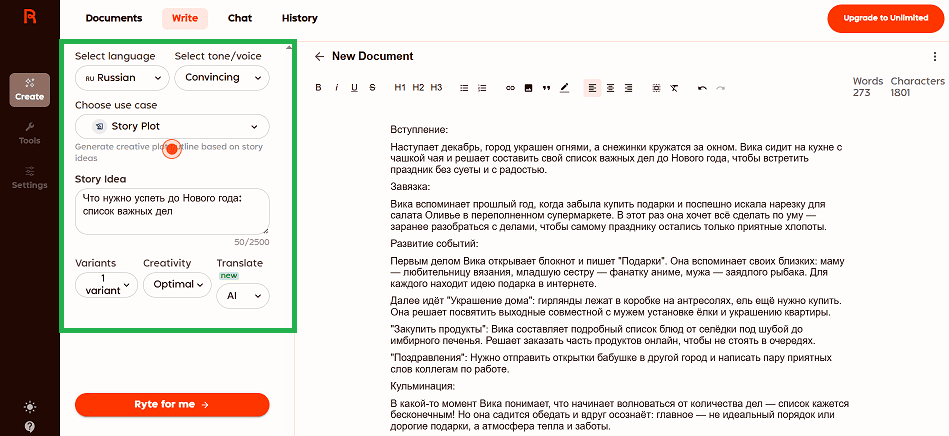Image resolution: width=949 pixels, height=436 pixels.
Task: Apply blockquote formatting
Action: (546, 88)
